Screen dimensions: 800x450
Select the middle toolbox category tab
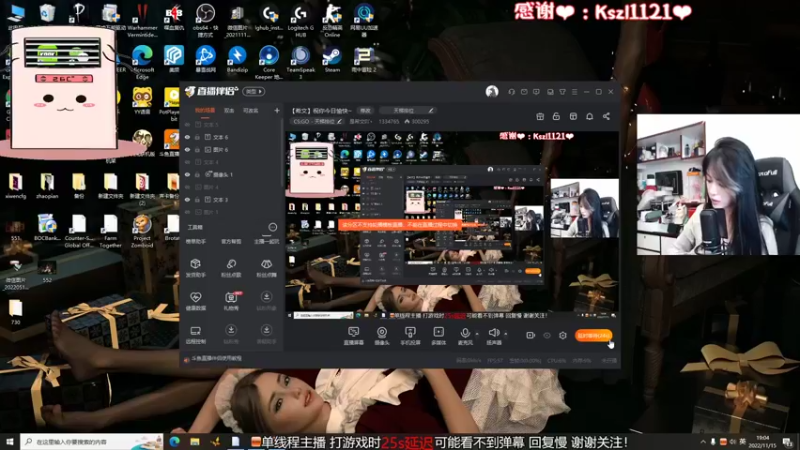(231, 241)
